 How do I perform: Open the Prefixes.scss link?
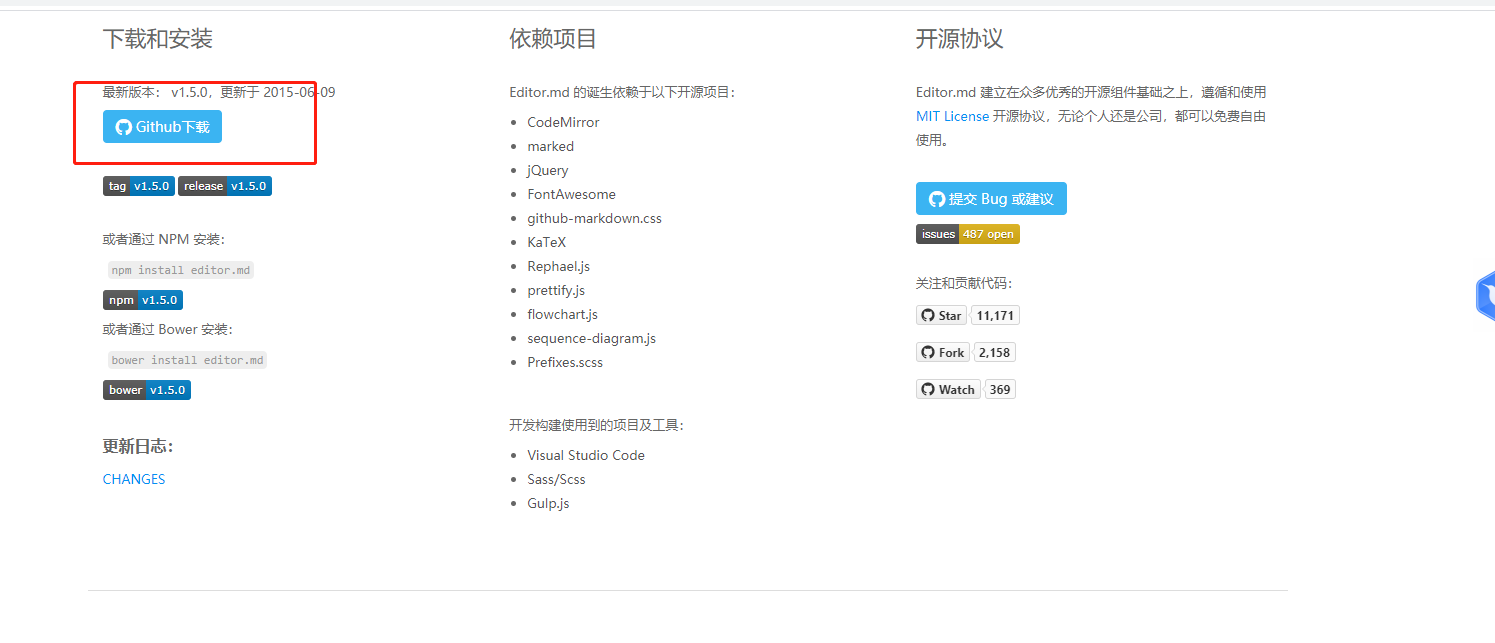point(565,362)
